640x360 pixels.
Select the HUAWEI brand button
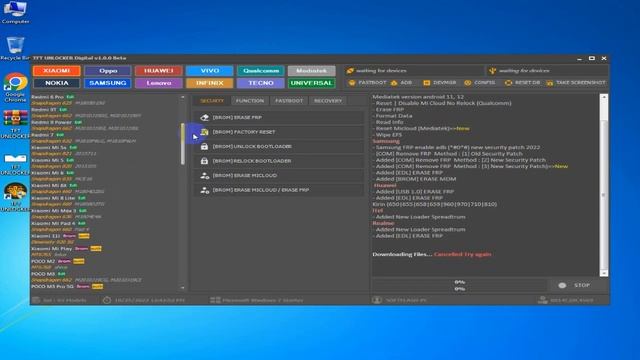click(x=159, y=71)
